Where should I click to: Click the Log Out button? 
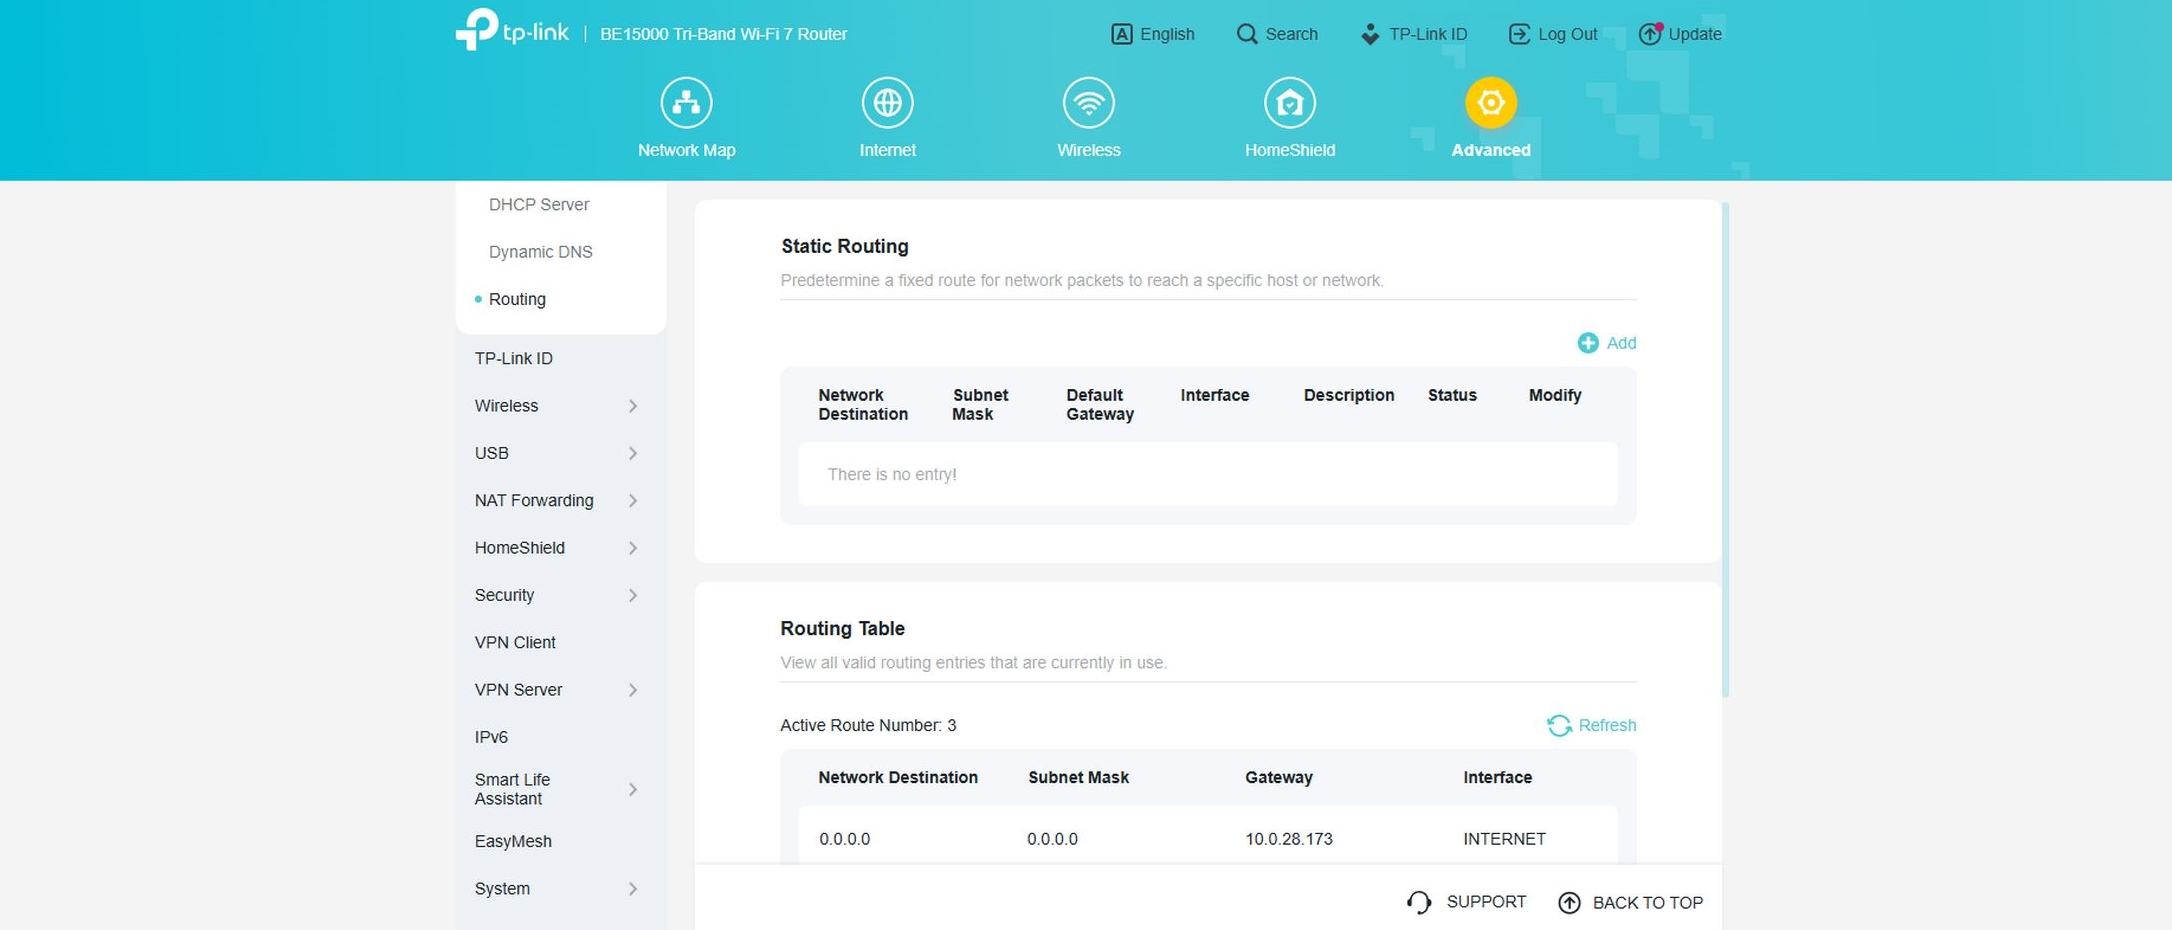(x=1553, y=34)
